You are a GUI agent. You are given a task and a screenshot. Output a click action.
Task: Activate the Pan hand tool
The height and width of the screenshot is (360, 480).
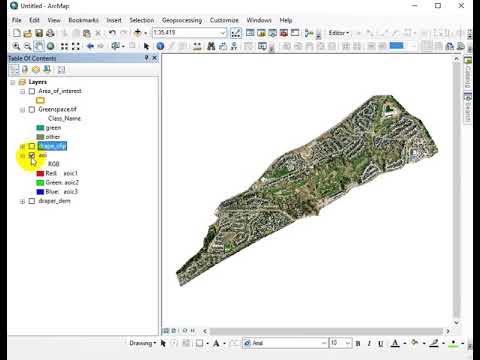coord(39,46)
